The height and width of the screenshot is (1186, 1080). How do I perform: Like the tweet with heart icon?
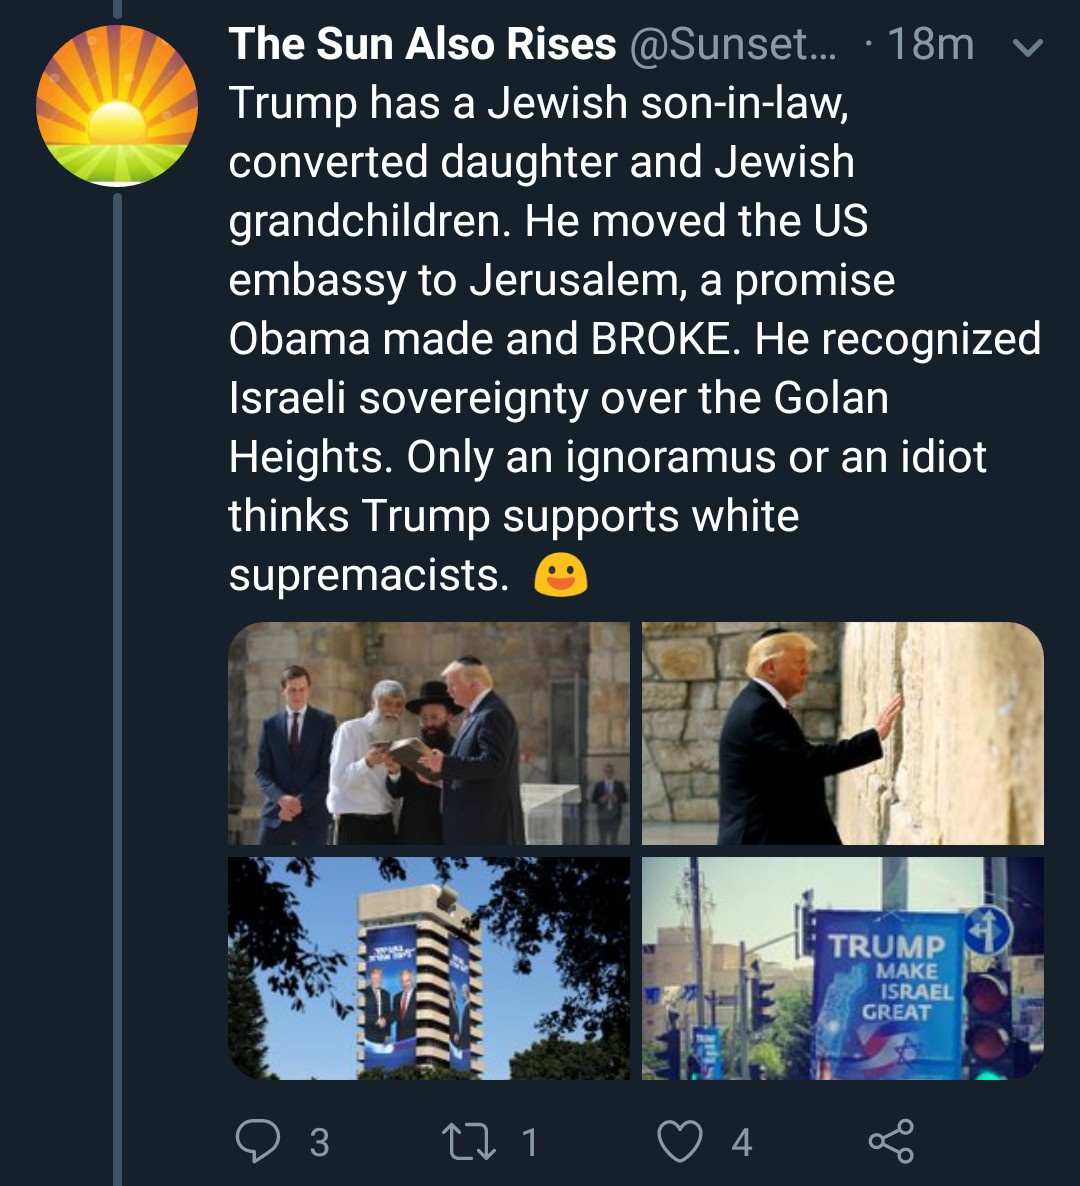pyautogui.click(x=680, y=1141)
